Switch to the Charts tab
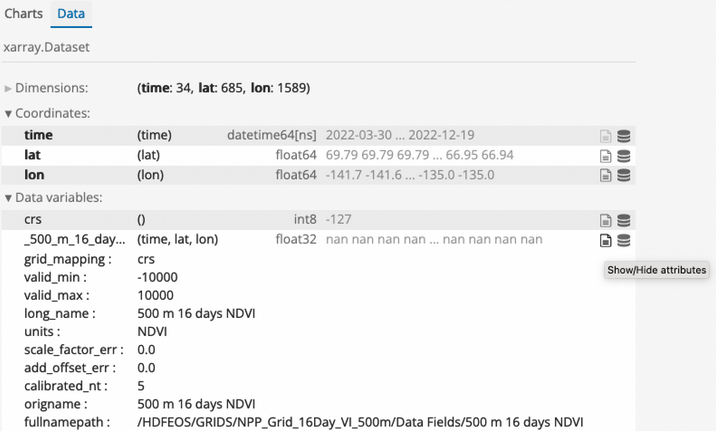The height and width of the screenshot is (432, 716). tap(23, 14)
